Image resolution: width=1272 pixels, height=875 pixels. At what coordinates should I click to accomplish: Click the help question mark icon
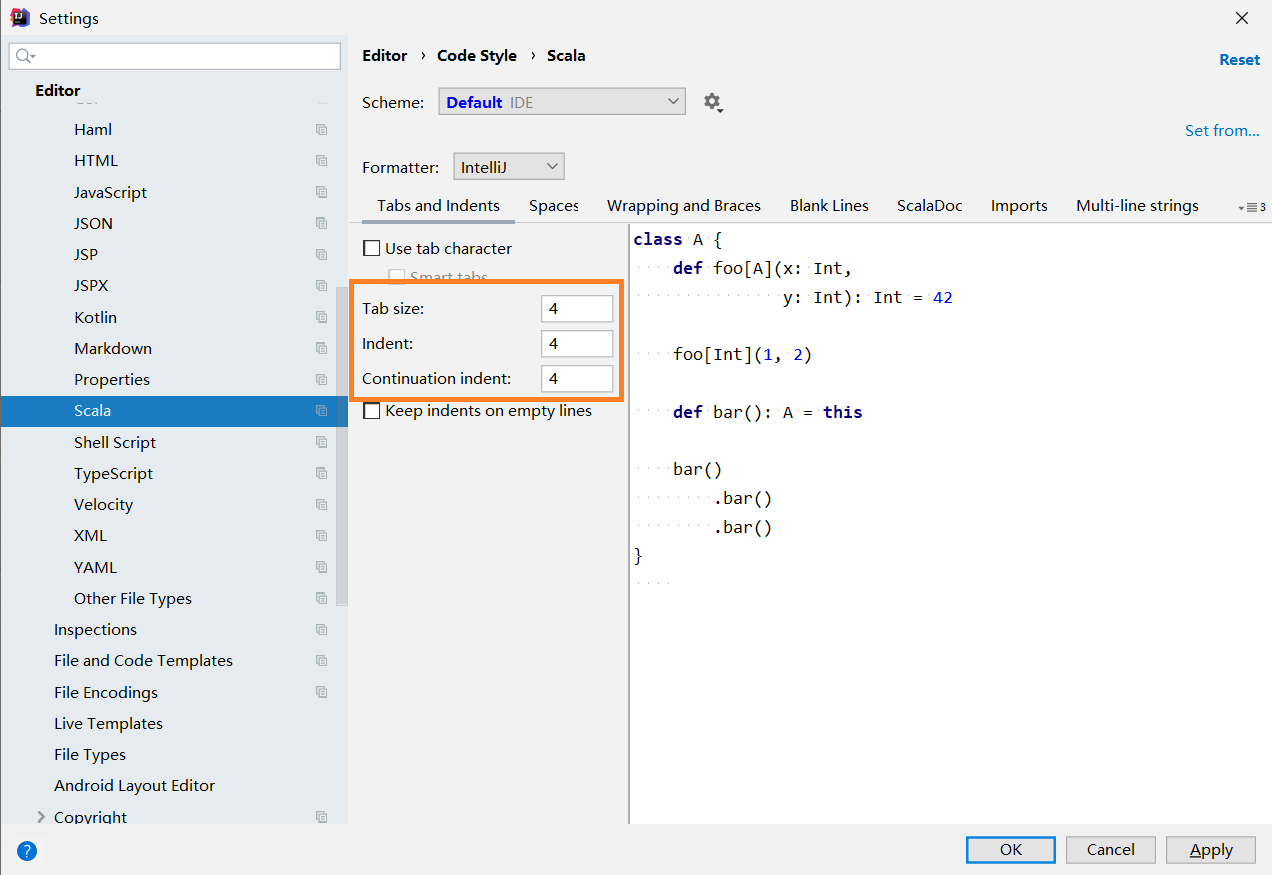coord(27,851)
